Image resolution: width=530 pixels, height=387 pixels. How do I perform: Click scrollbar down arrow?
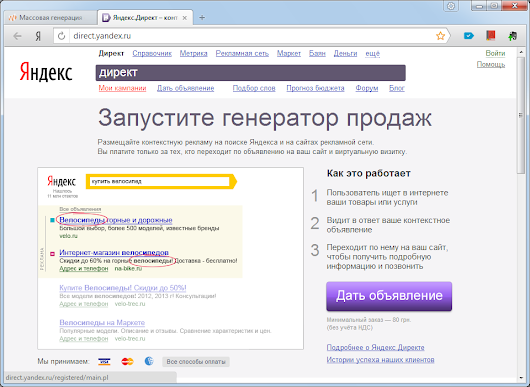(521, 378)
